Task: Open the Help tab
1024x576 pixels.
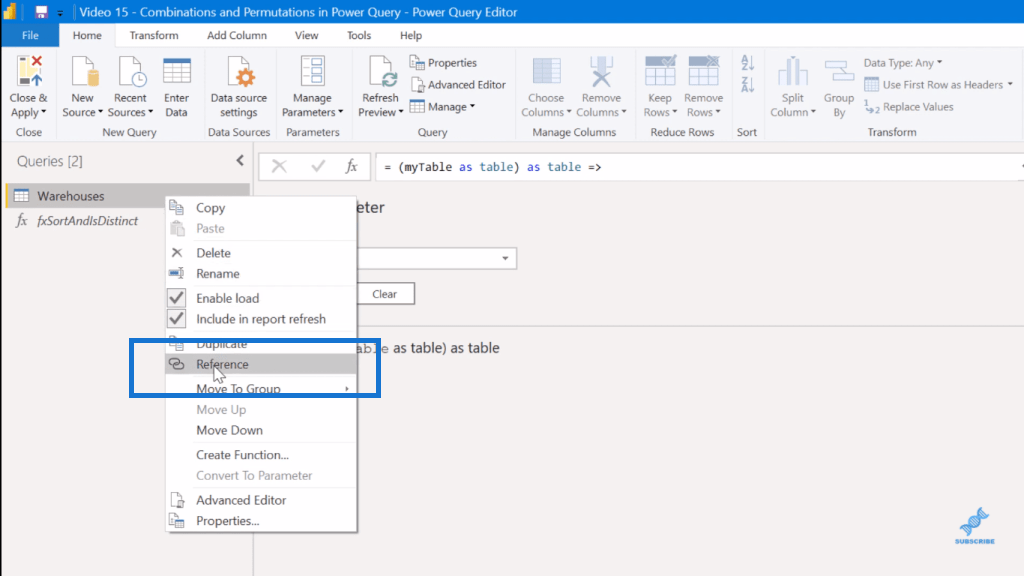Action: click(411, 35)
